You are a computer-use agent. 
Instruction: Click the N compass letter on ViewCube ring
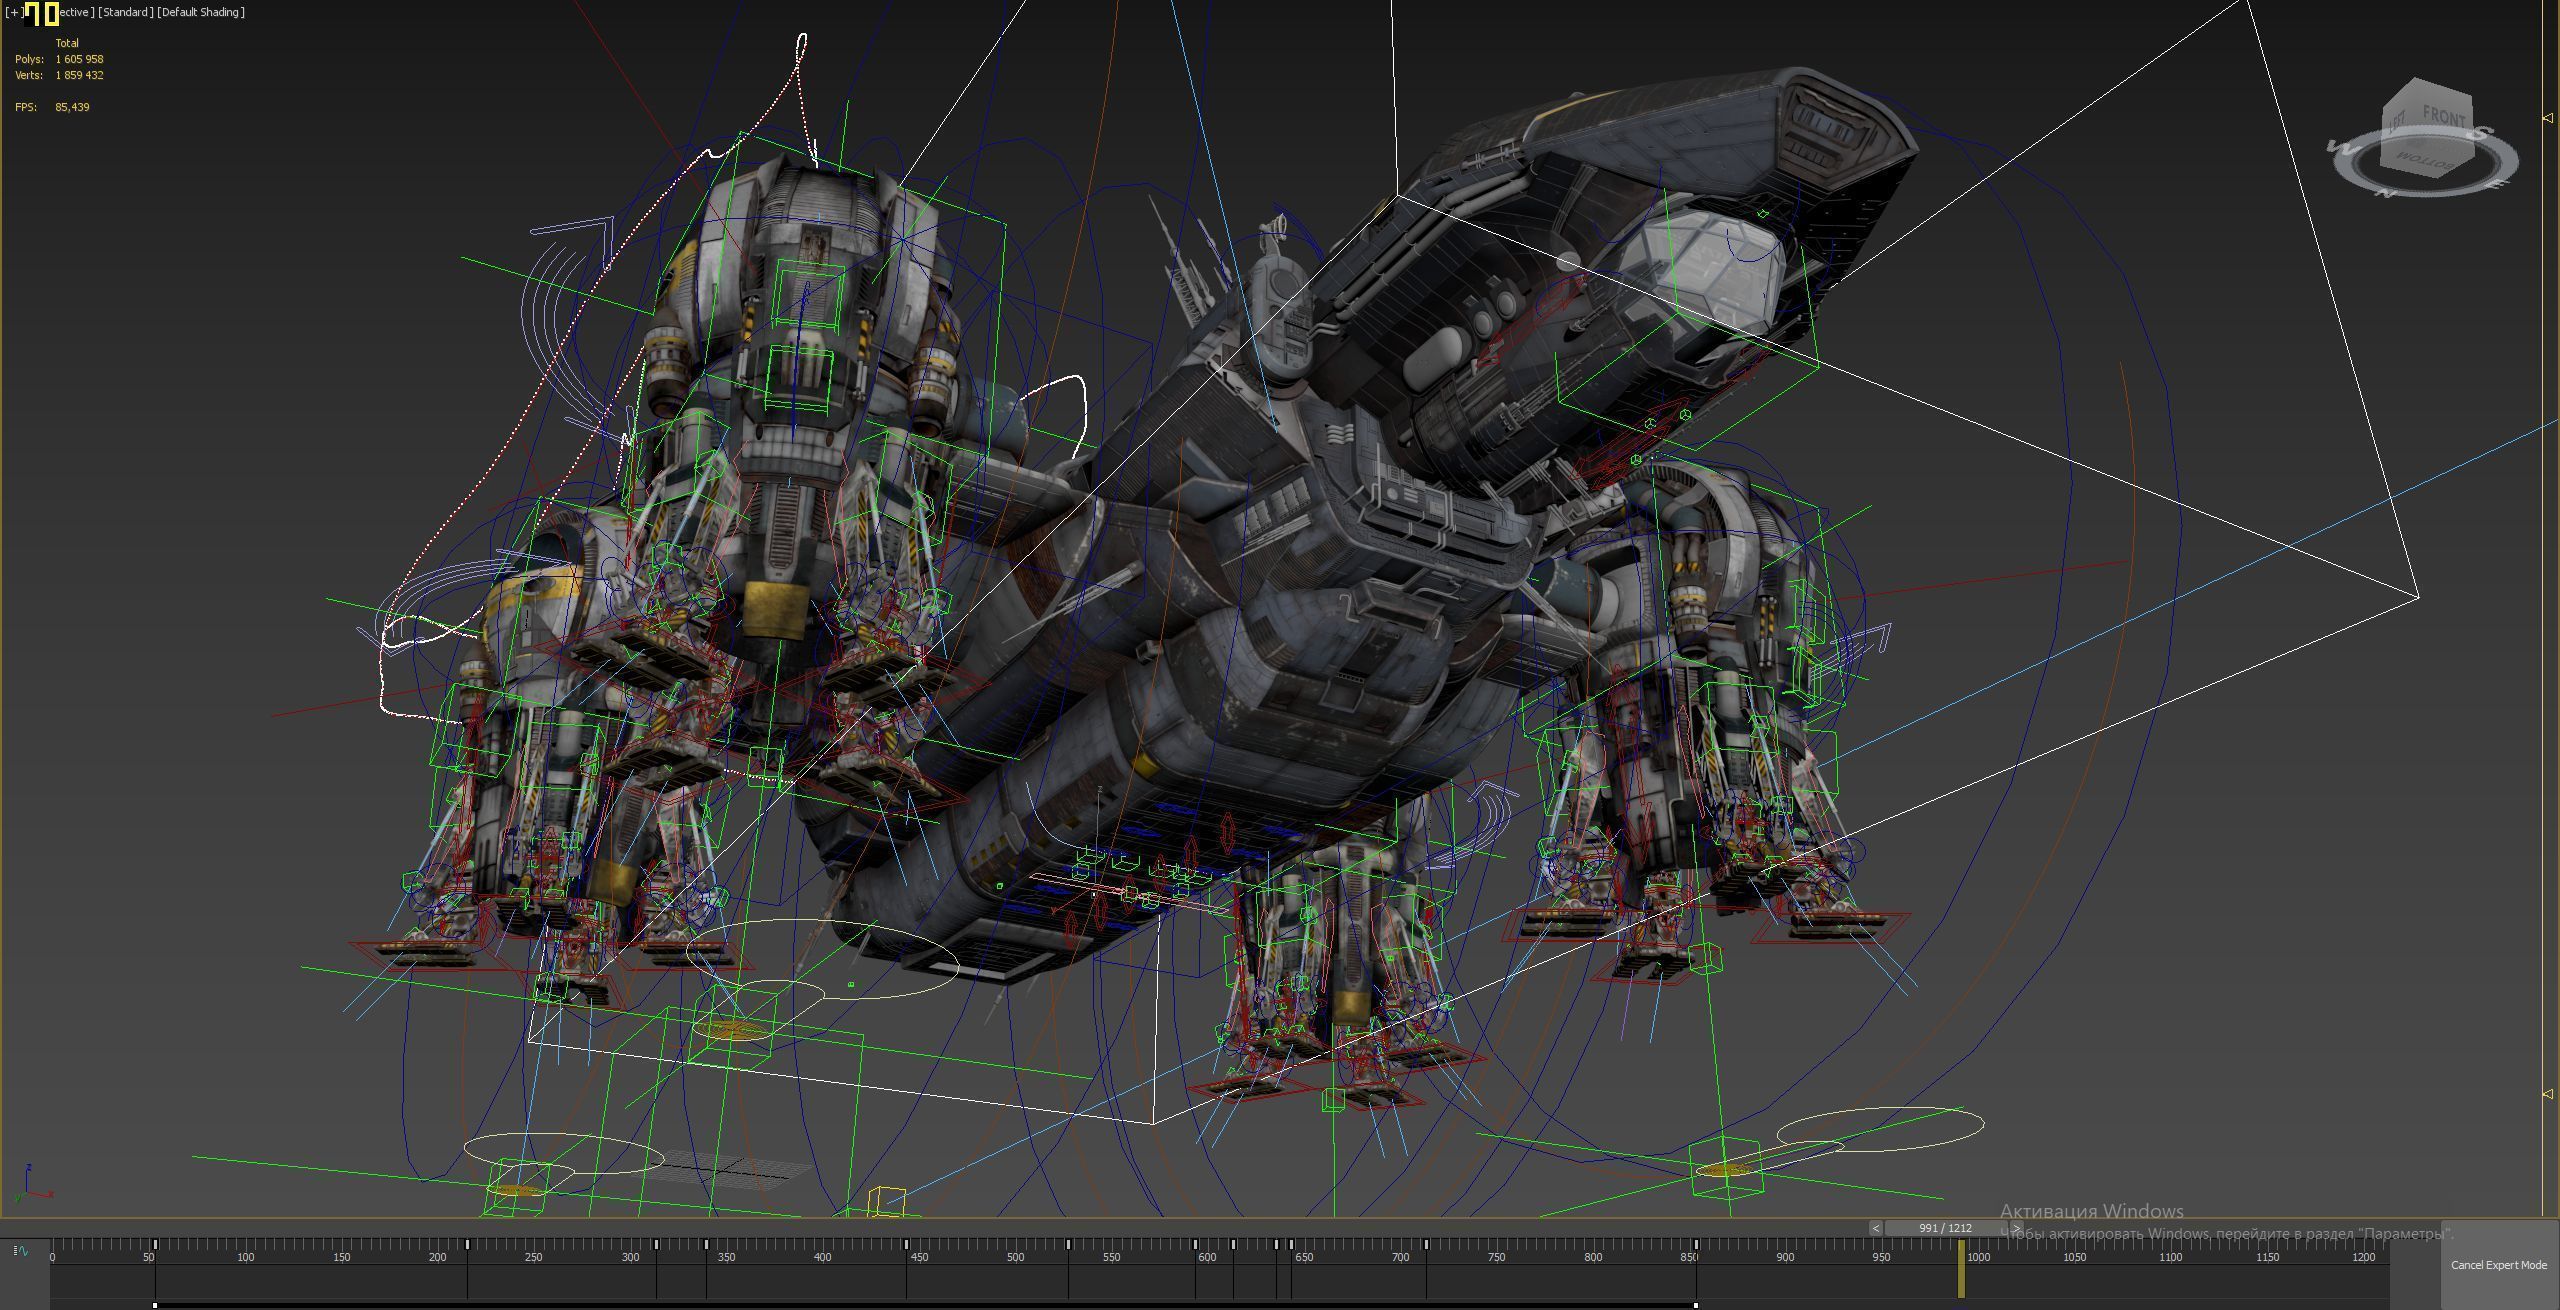(2388, 191)
